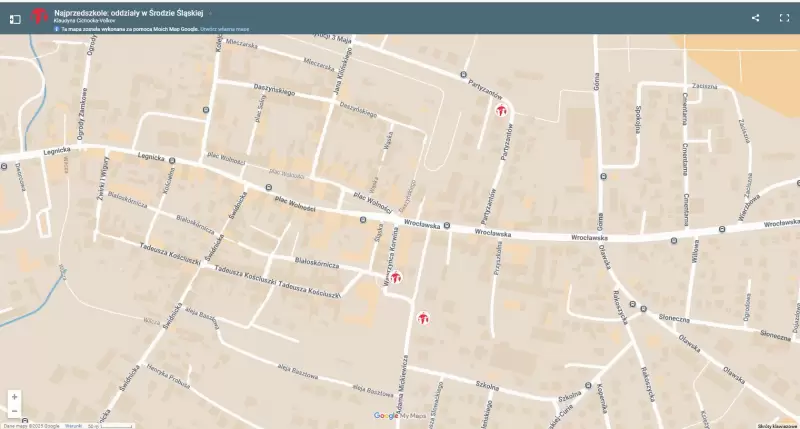Select the preschool marker near Białoskórnicza street
The image size is (800, 429).
tap(396, 277)
